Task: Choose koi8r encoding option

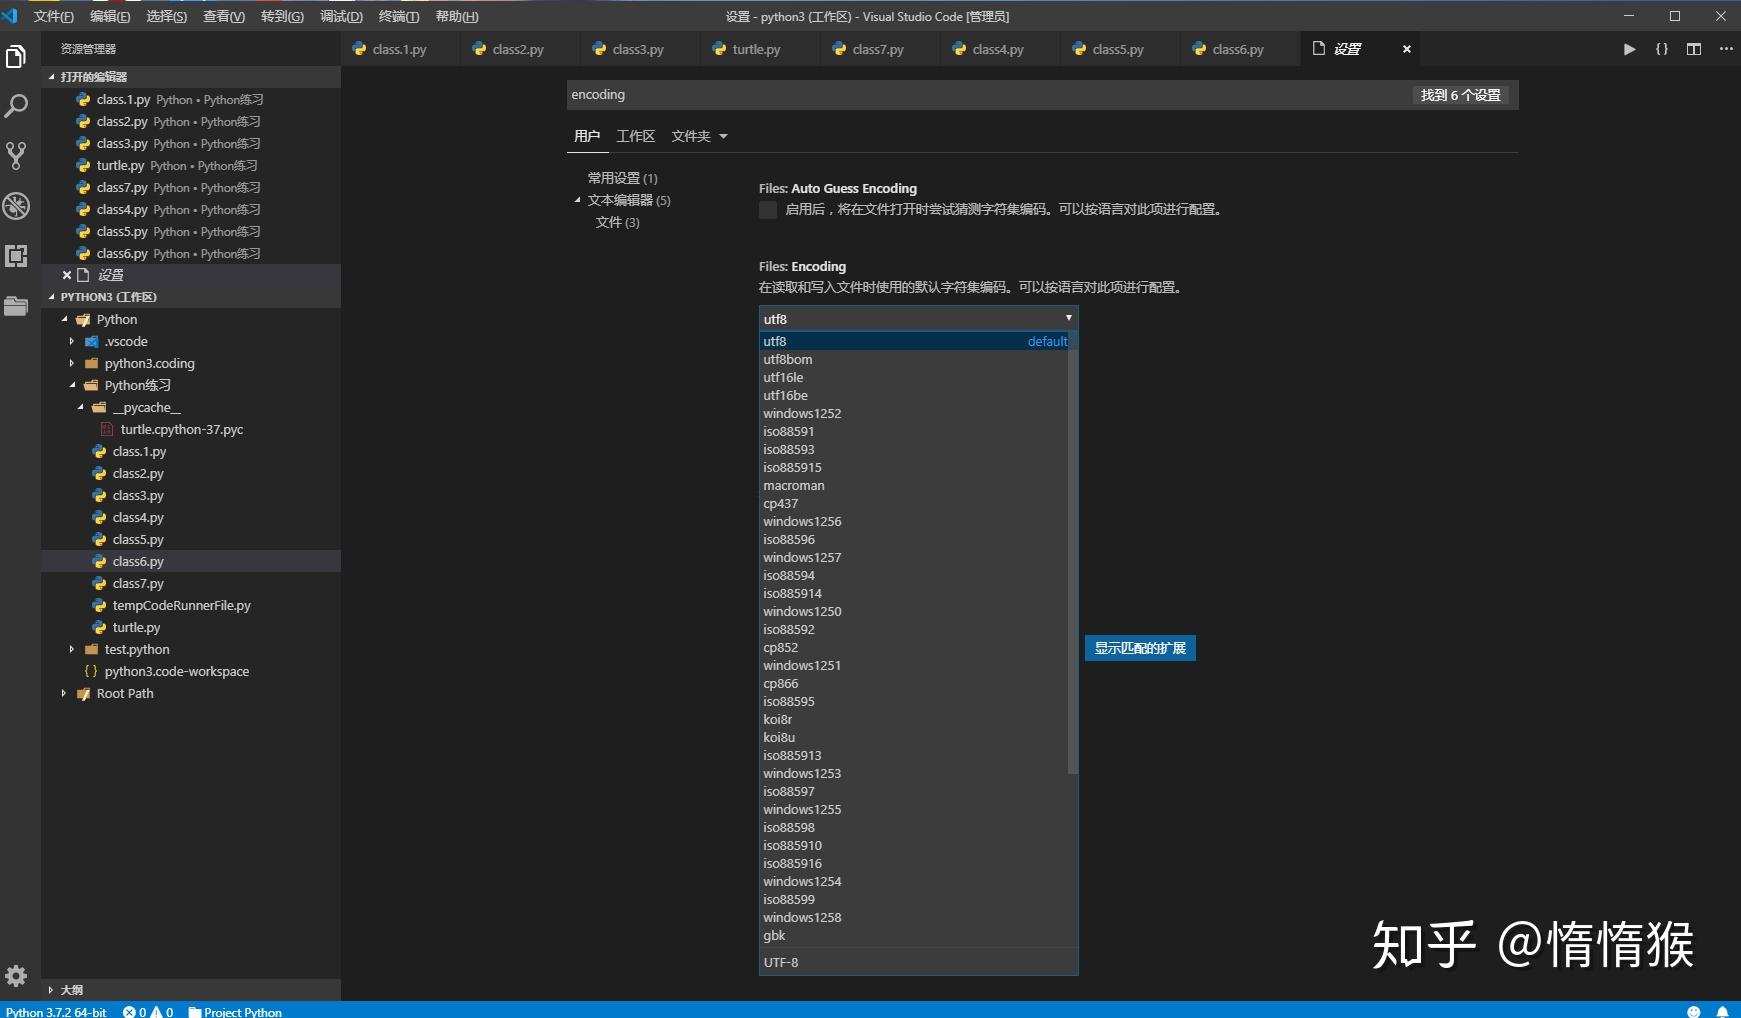Action: (x=914, y=720)
